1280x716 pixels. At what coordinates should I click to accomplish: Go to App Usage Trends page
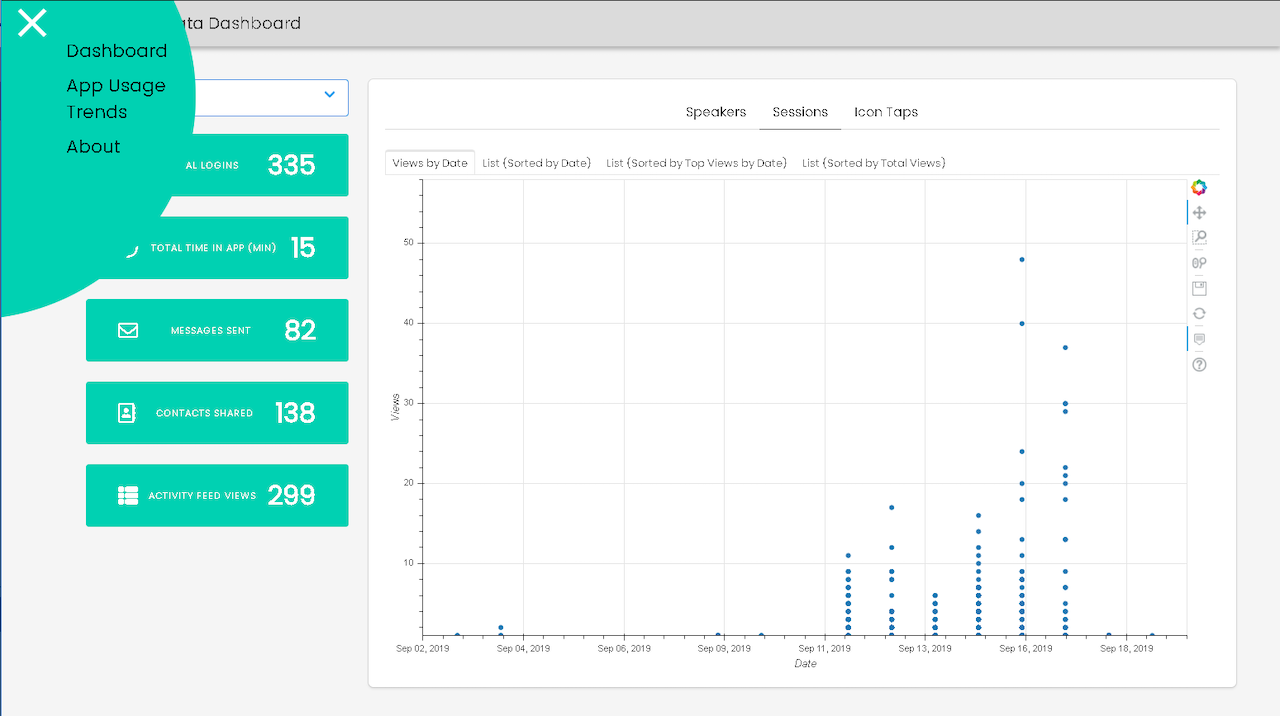pos(116,98)
